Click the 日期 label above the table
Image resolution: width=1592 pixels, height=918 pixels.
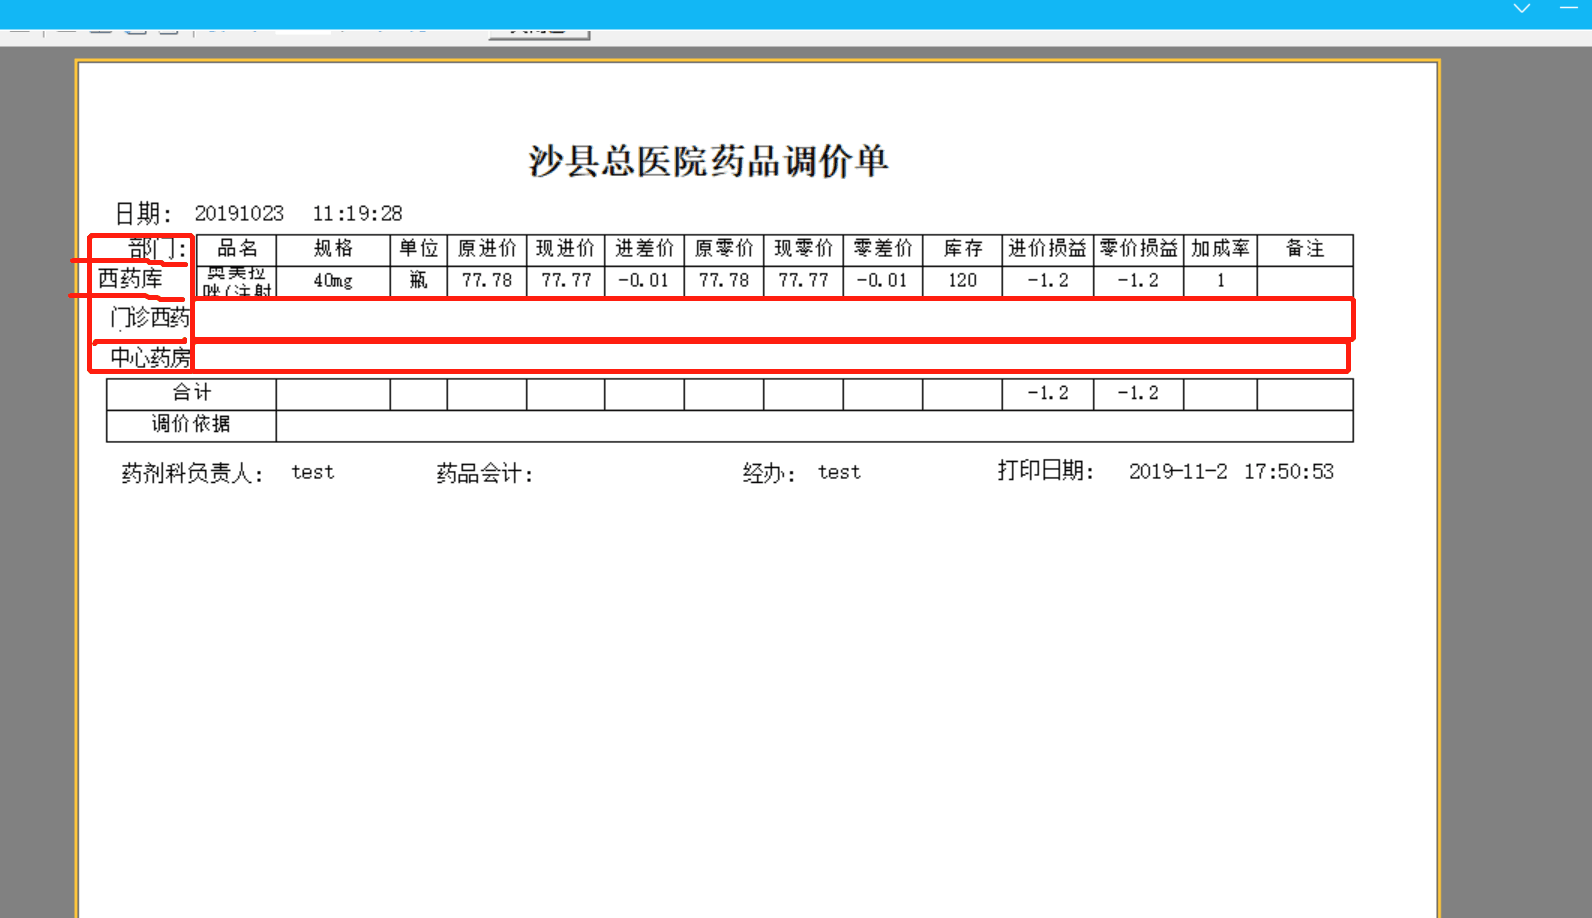click(143, 214)
